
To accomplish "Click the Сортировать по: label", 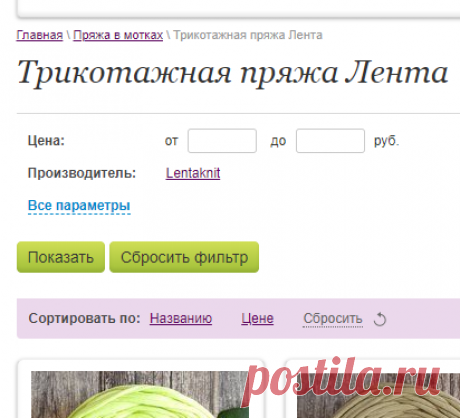I will click(x=84, y=318).
